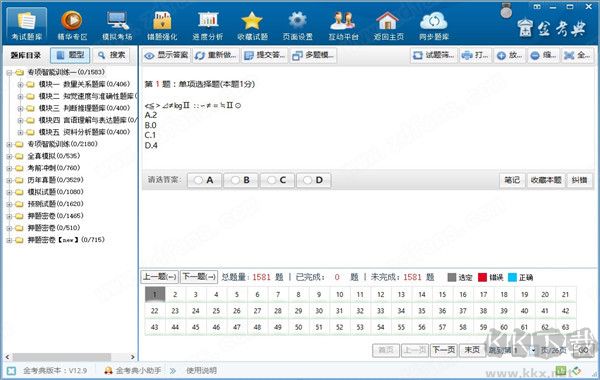
Task: Select answer option D radio button
Action: click(x=308, y=180)
